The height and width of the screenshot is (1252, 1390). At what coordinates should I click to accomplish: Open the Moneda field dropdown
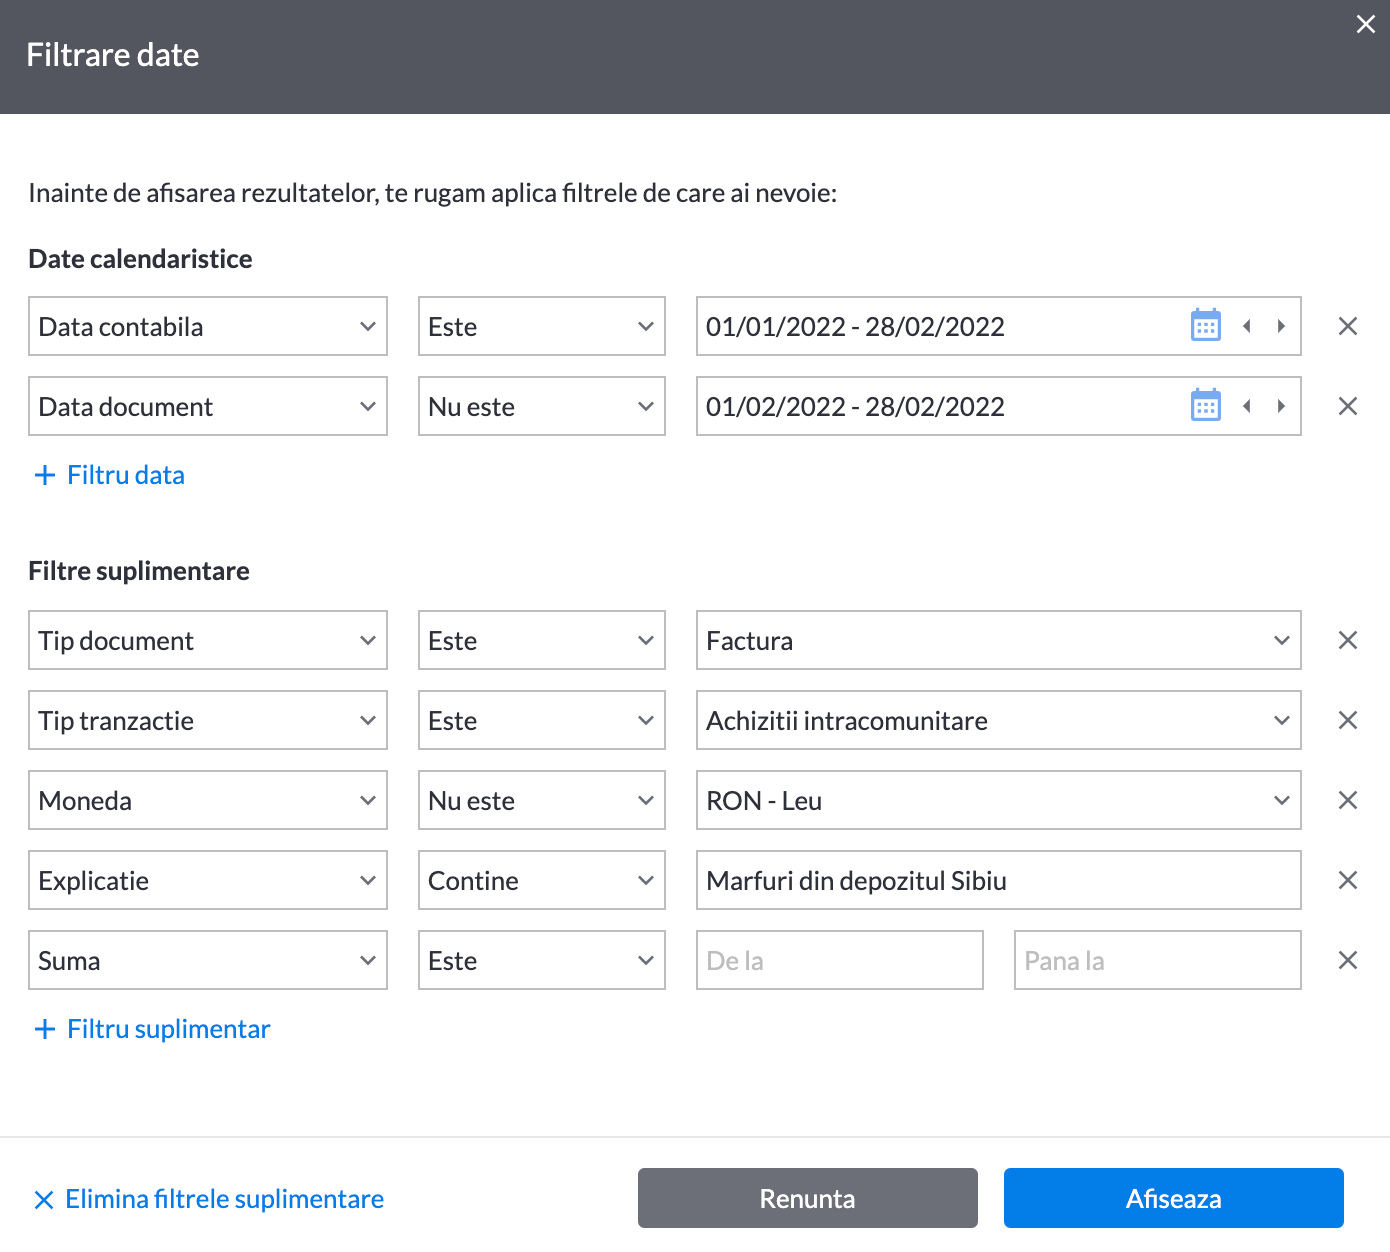coord(208,800)
